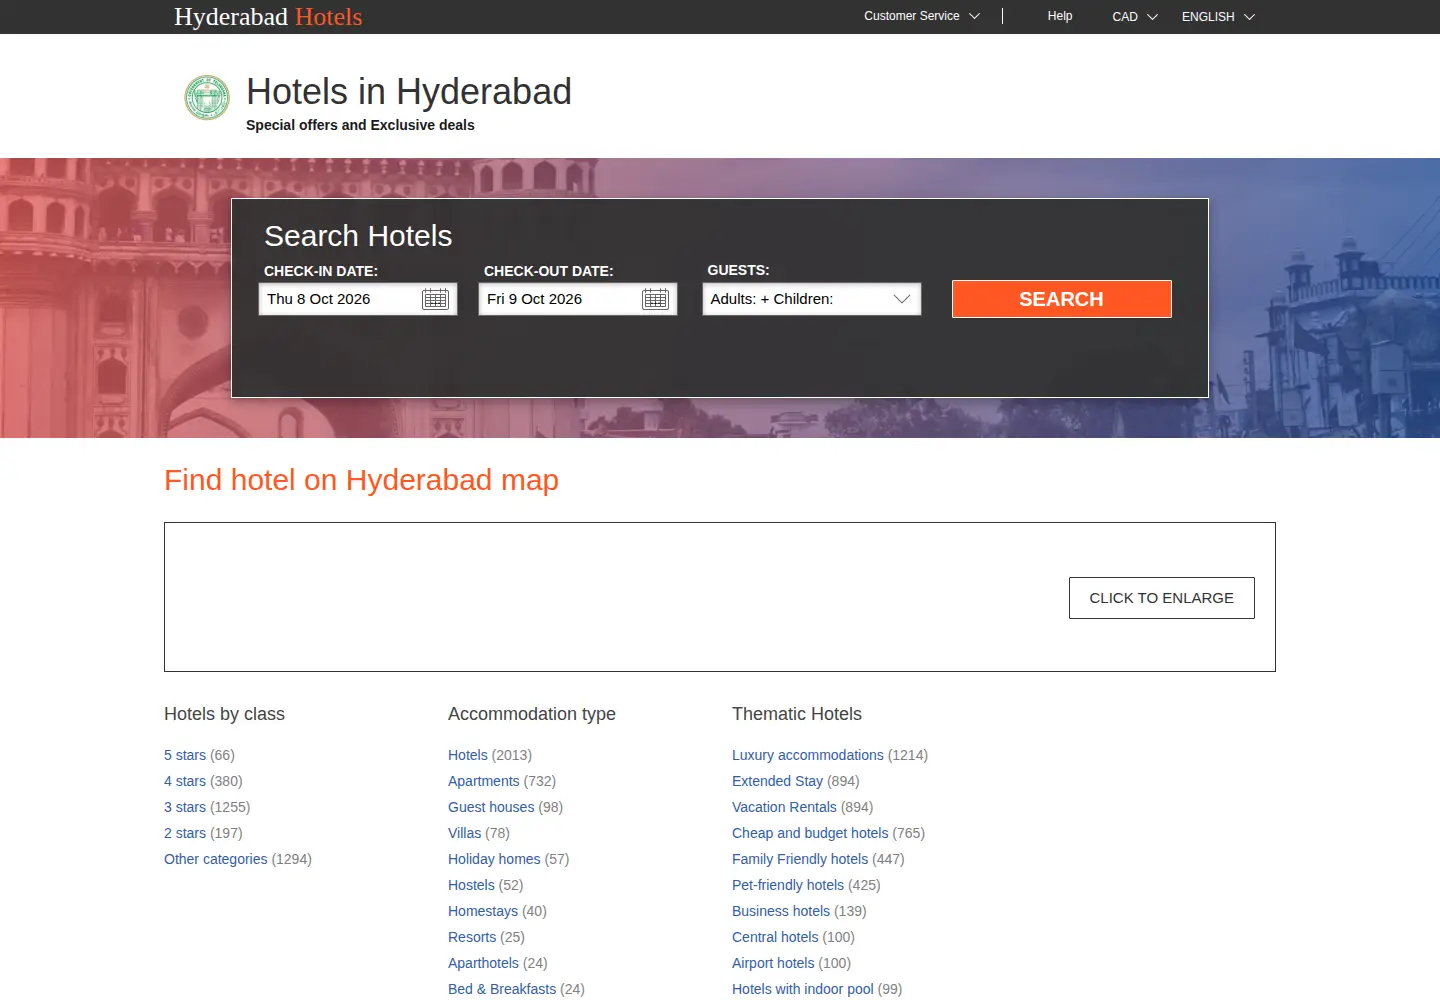Image resolution: width=1440 pixels, height=1000 pixels.
Task: Open Pet-friendly hotels link
Action: coord(788,885)
